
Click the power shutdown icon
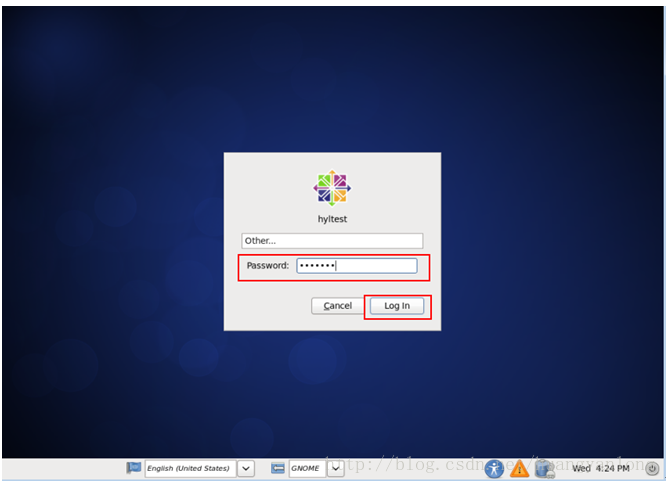tap(652, 468)
